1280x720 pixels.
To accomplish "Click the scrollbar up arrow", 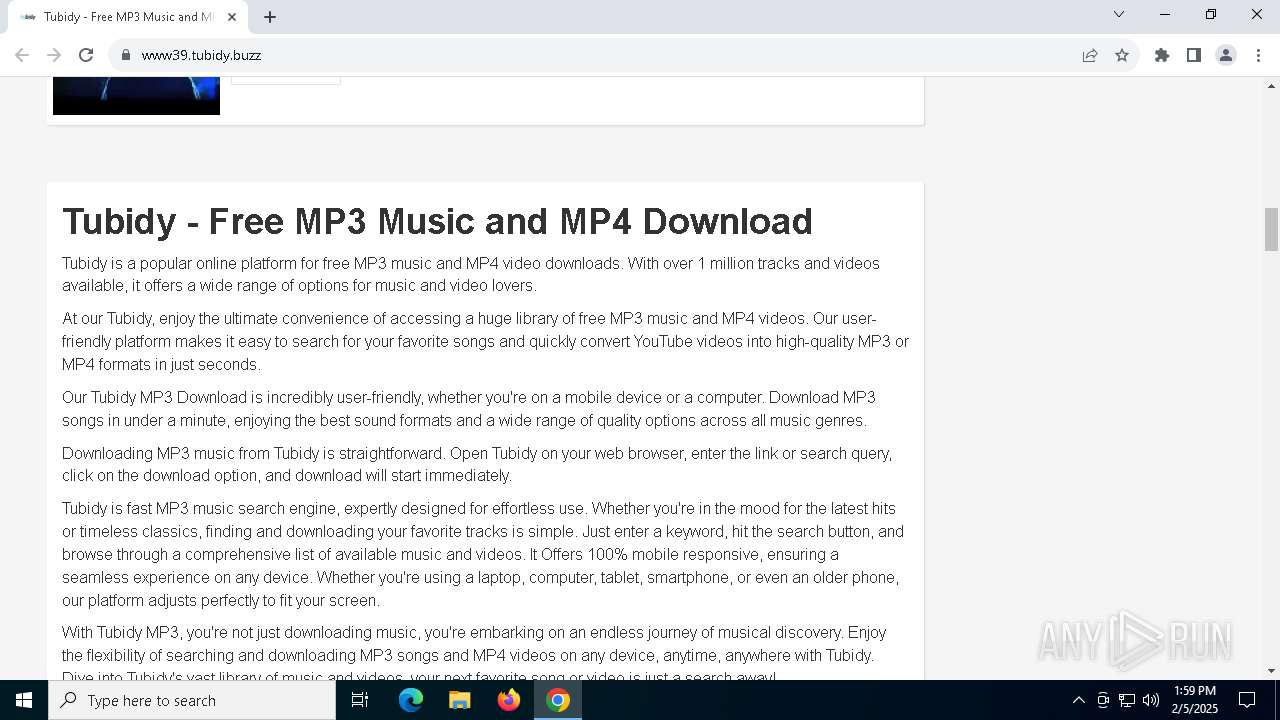I will [x=1271, y=85].
